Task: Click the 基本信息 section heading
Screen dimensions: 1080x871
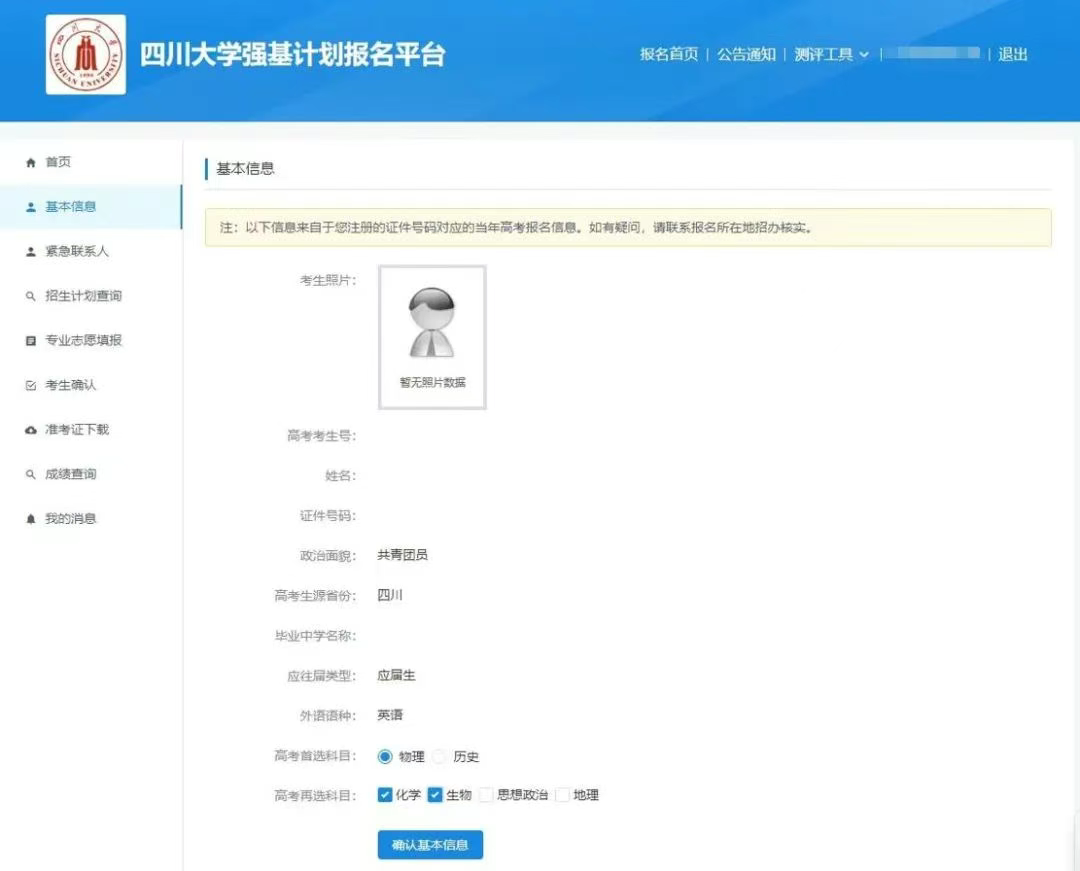Action: coord(245,169)
